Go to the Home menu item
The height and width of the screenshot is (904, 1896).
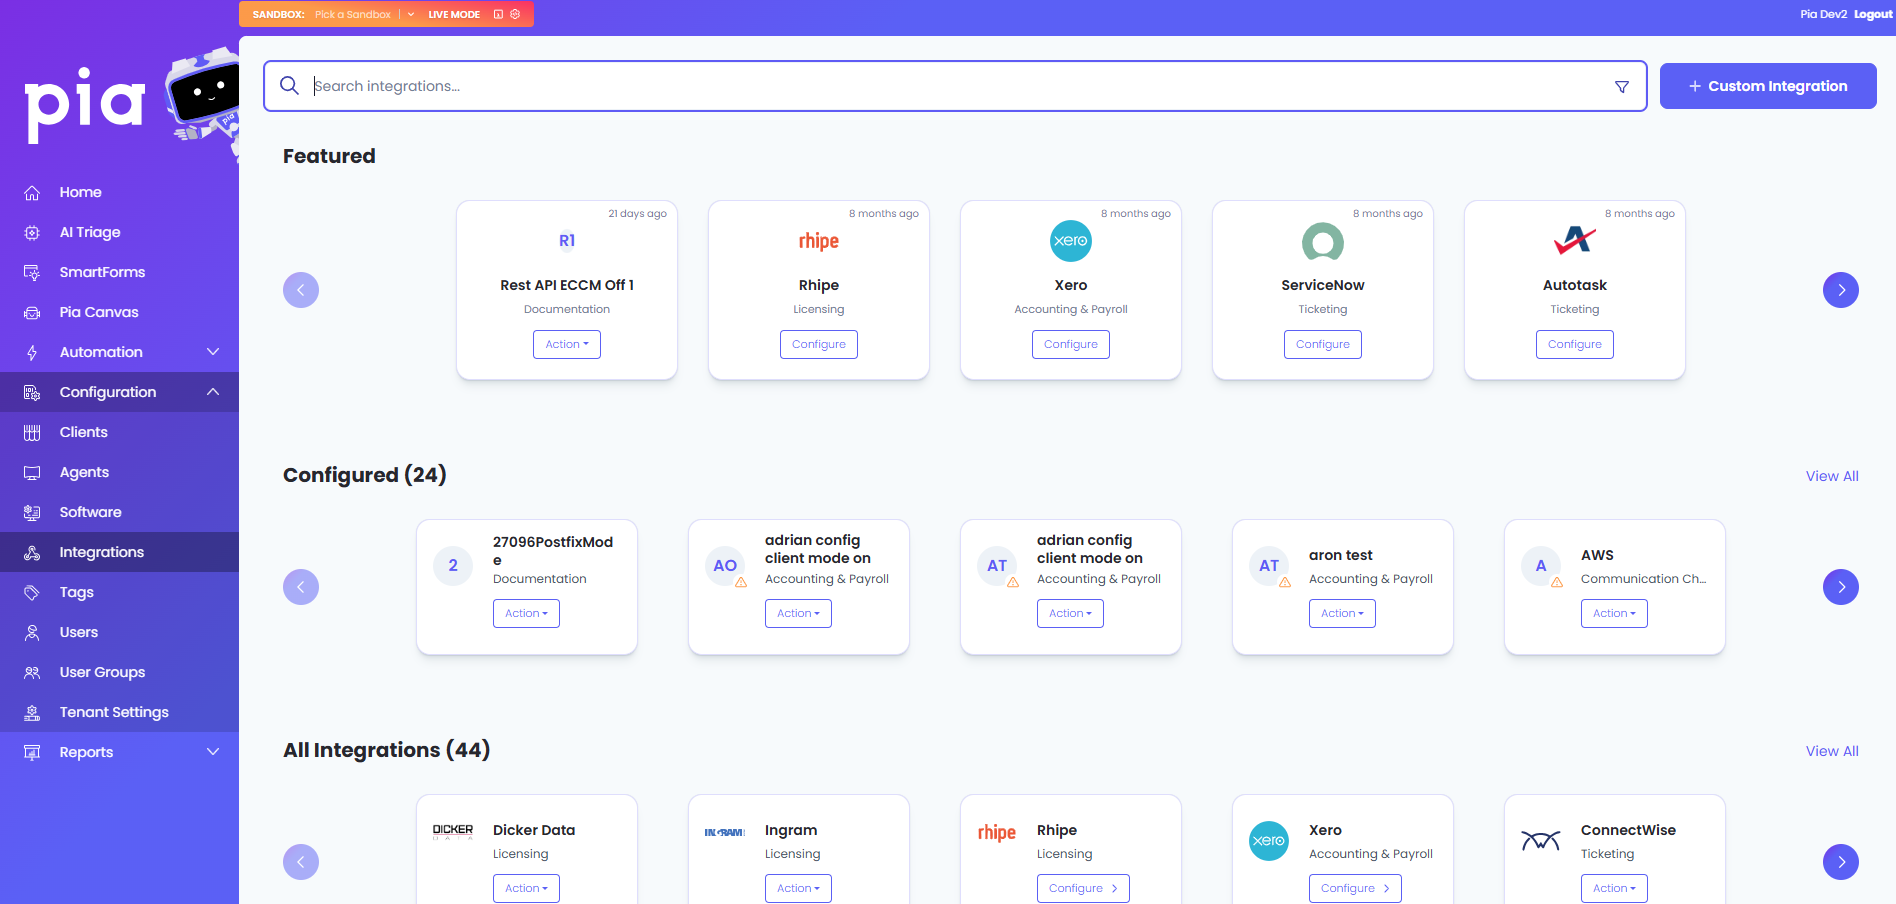(x=119, y=192)
